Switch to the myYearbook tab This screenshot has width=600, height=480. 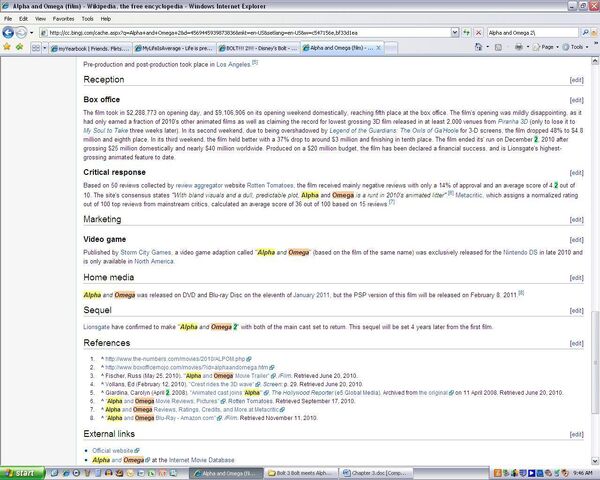point(90,48)
